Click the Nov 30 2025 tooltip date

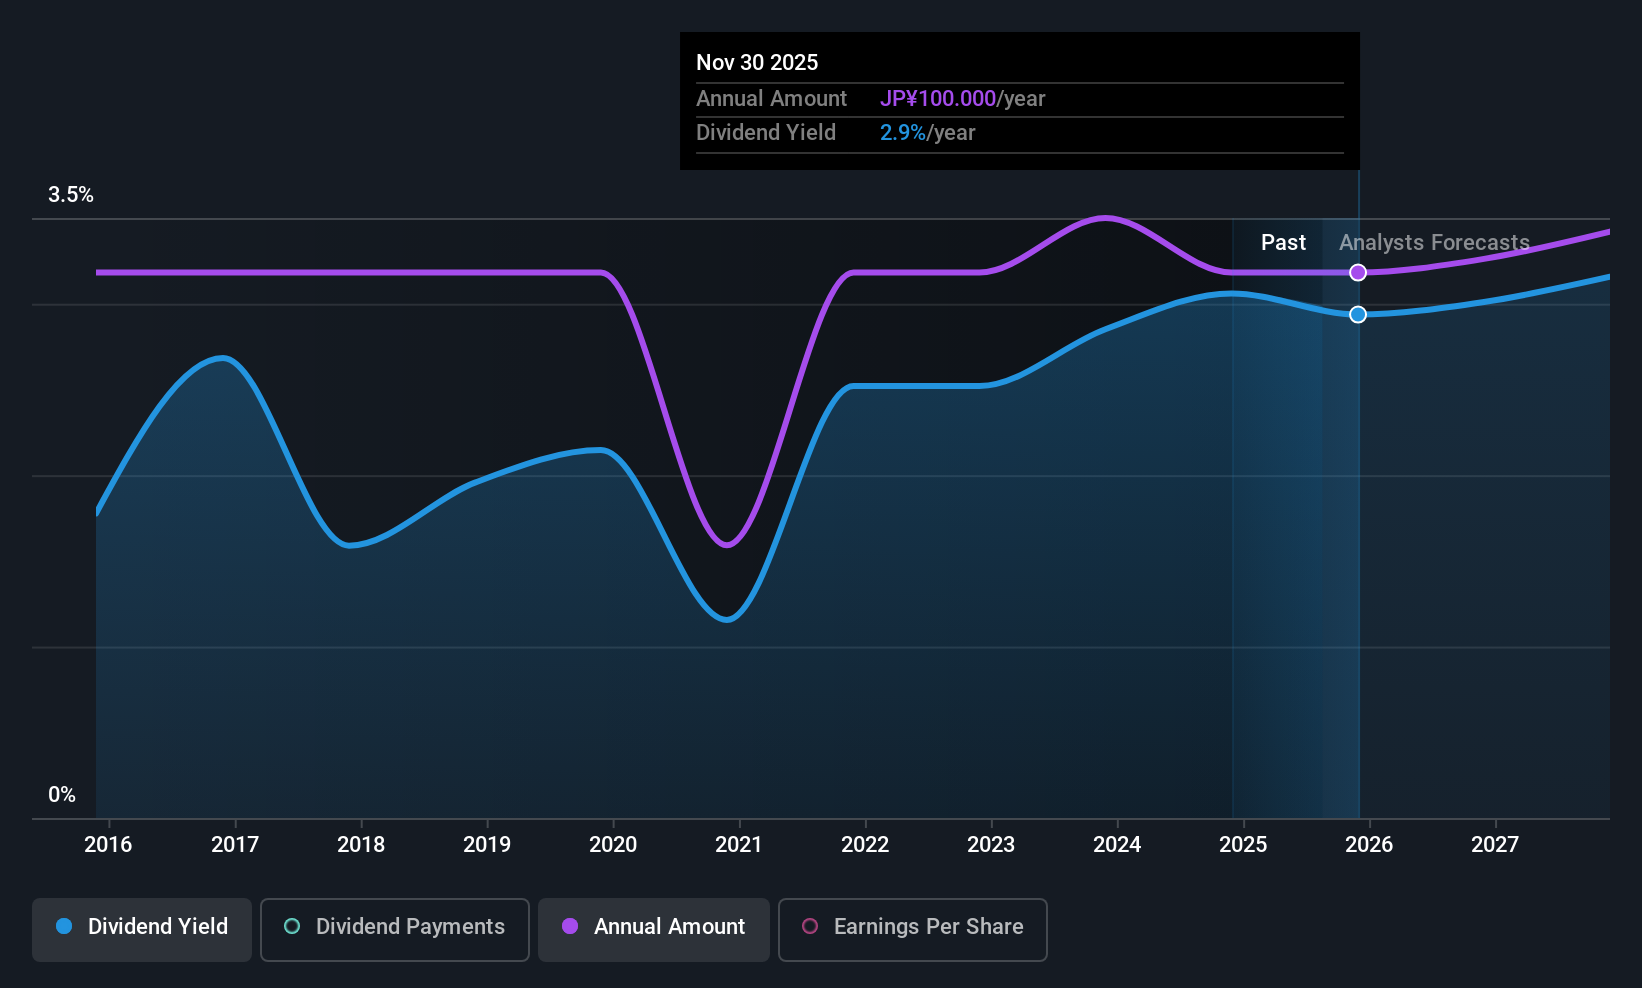click(757, 63)
